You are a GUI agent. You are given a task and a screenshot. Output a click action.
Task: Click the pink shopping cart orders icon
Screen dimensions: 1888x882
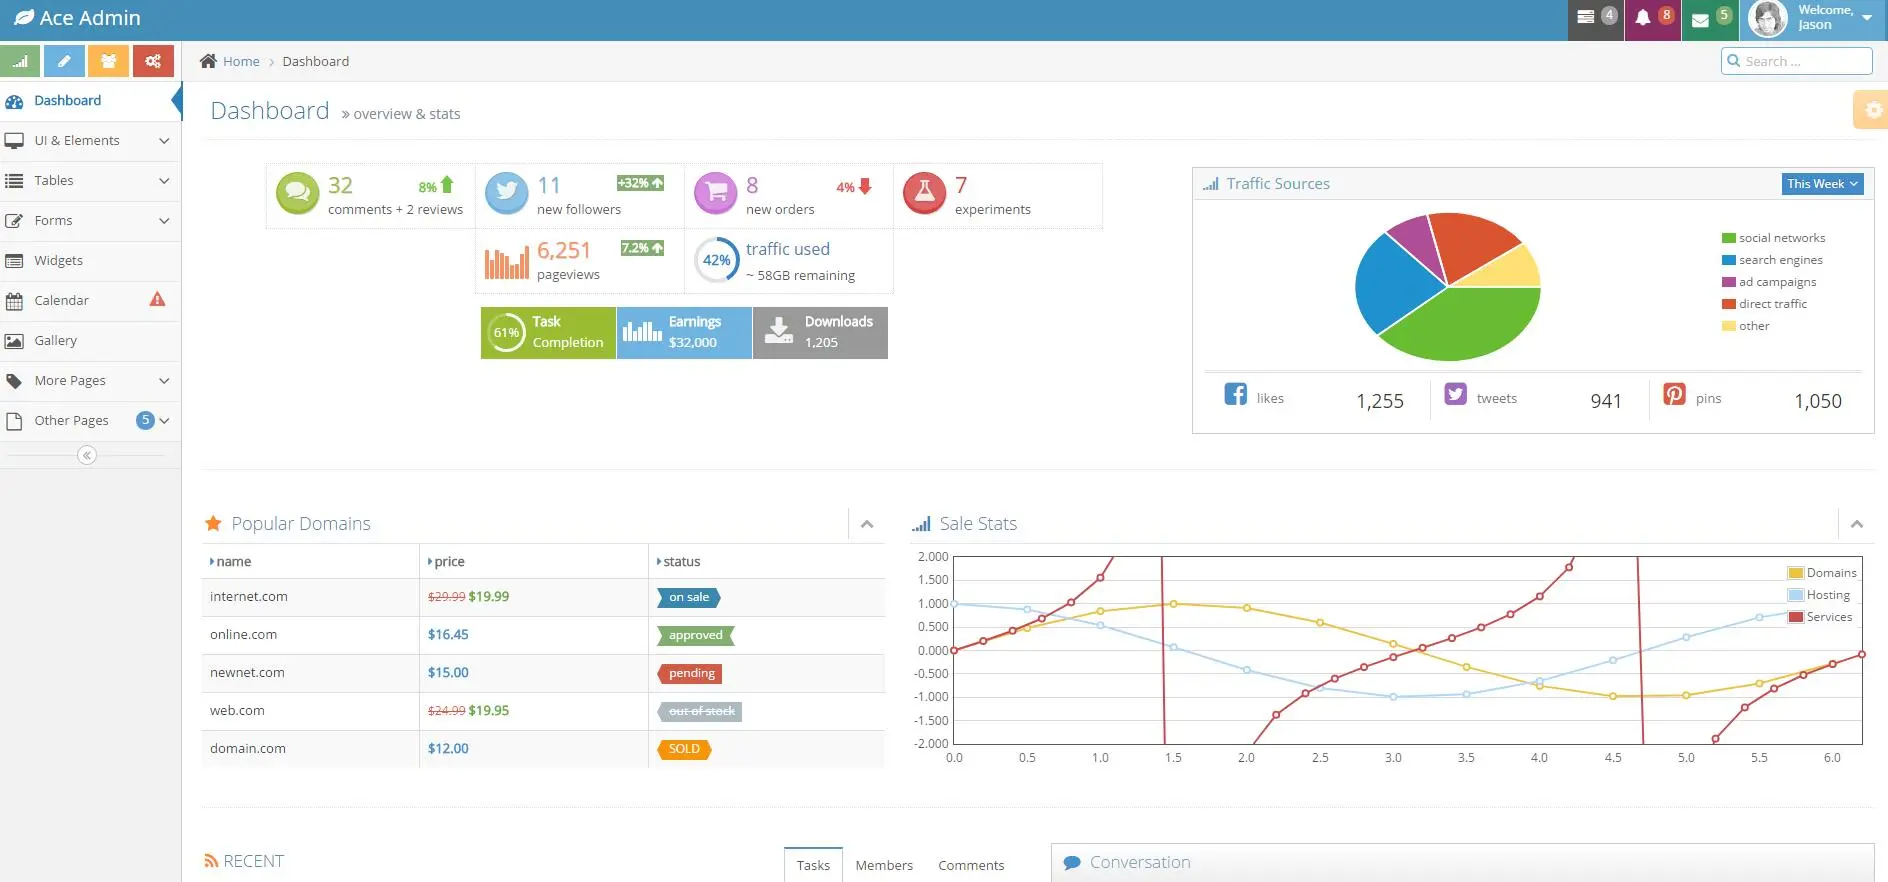point(716,193)
